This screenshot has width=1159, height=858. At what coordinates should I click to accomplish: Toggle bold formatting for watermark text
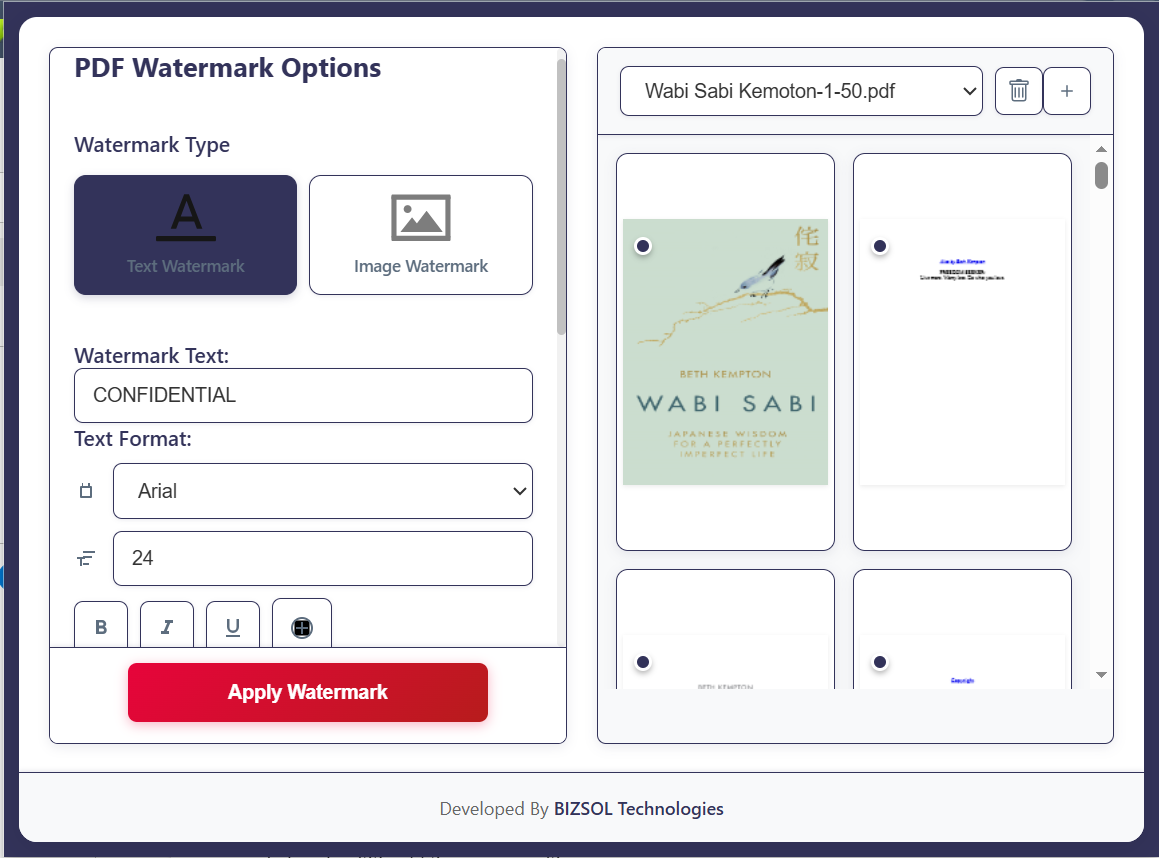coord(101,626)
